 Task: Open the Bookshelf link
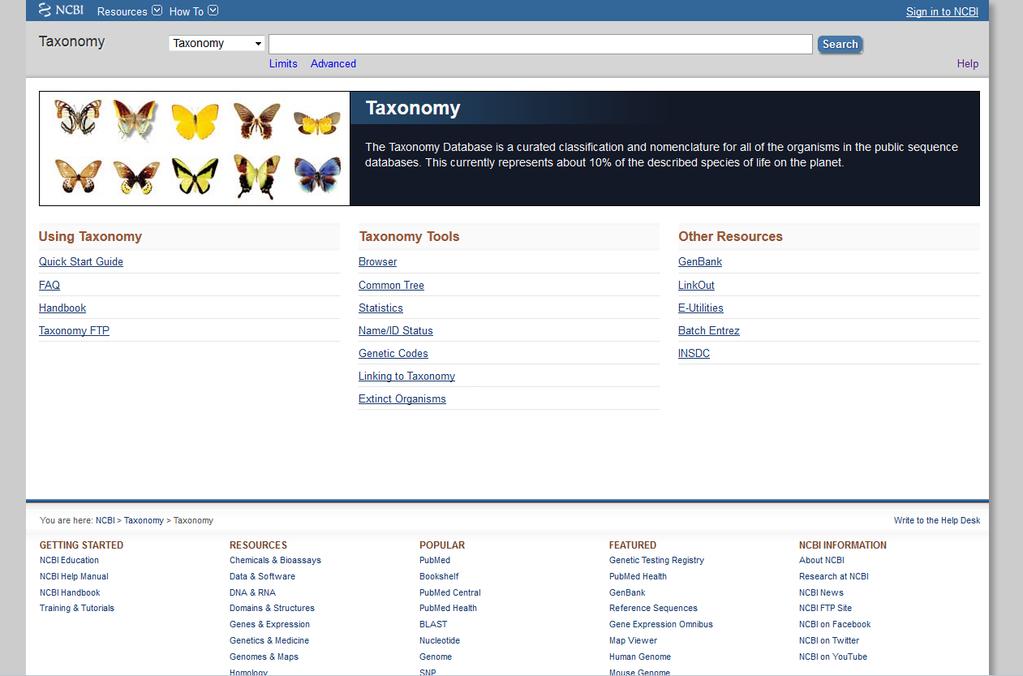click(x=438, y=577)
